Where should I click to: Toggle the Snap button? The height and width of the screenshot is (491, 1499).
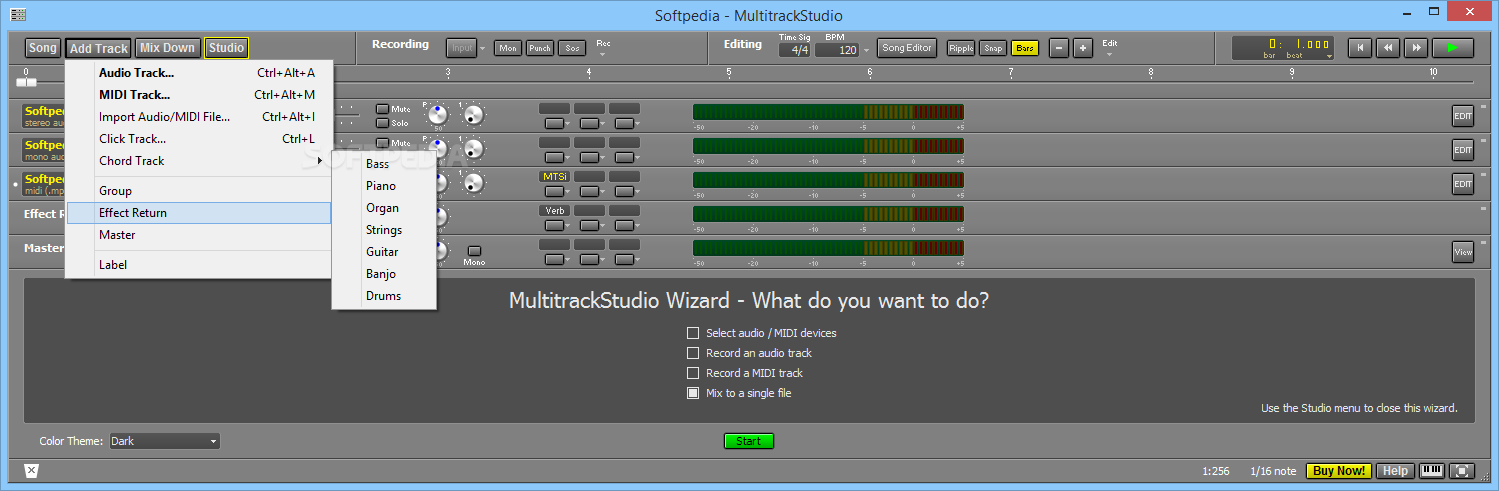point(993,48)
